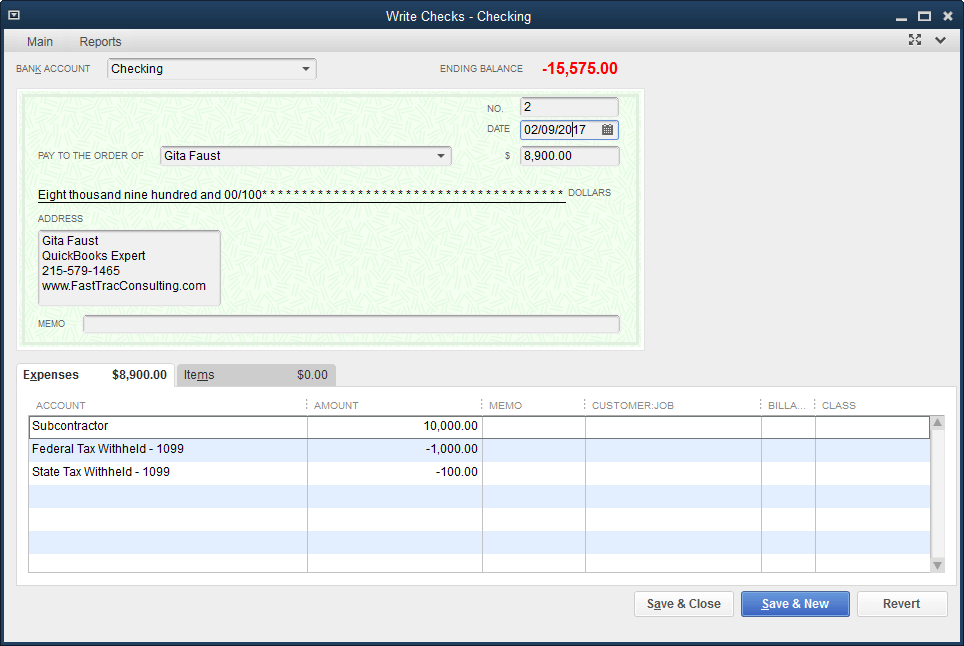Image resolution: width=964 pixels, height=646 pixels.
Task: Click into the Memo field
Action: [x=350, y=324]
